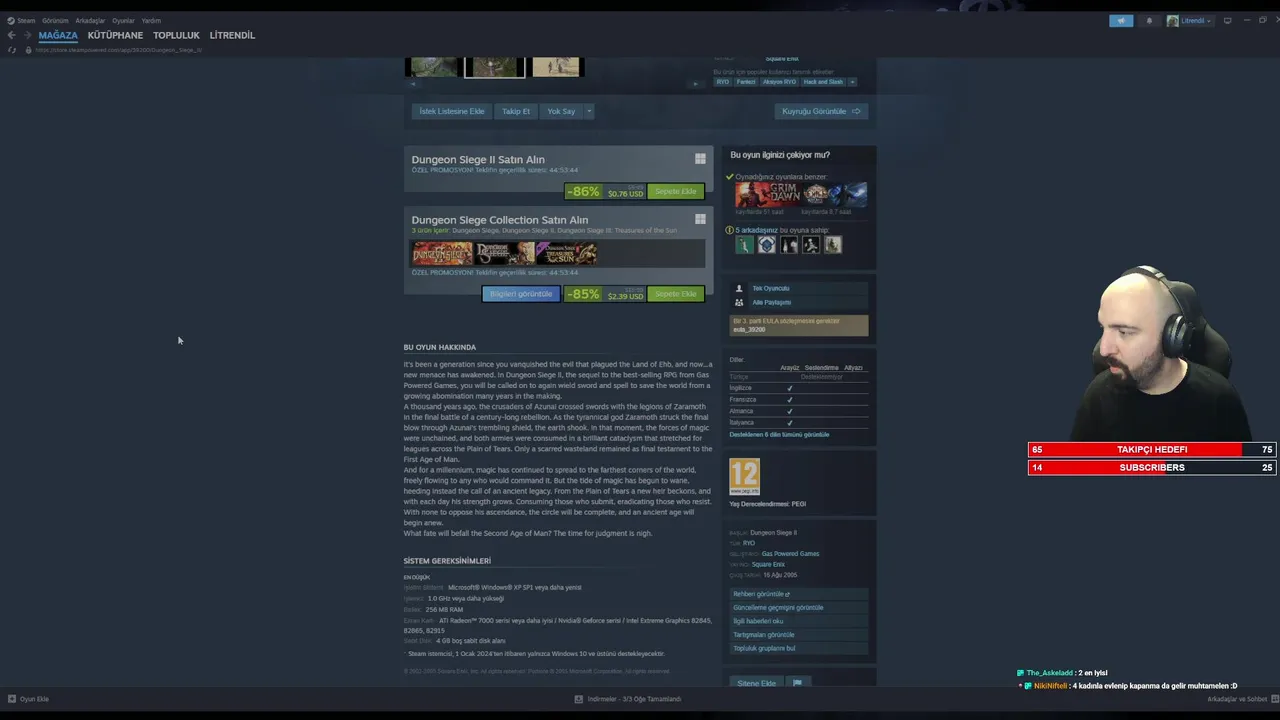This screenshot has width=1280, height=720.
Task: Select the first screenshot thumbnail
Action: click(x=433, y=67)
